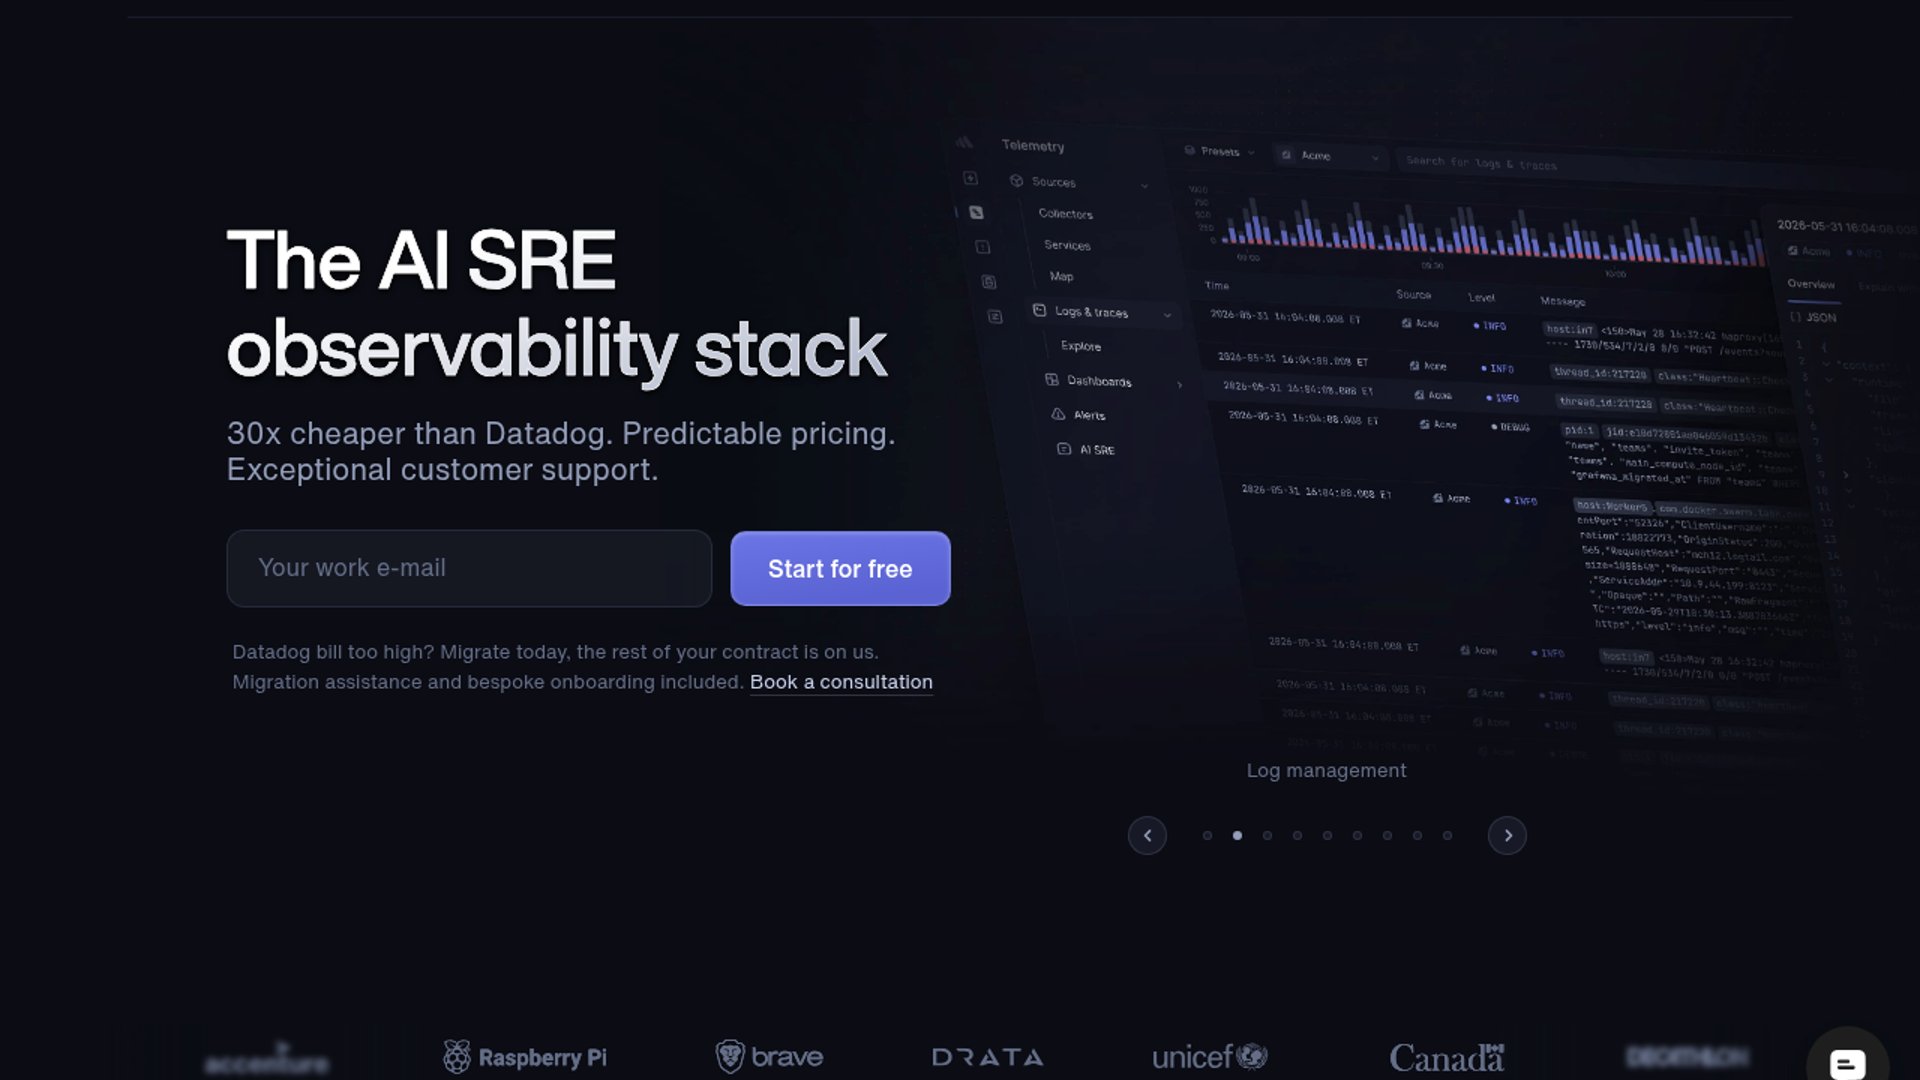
Task: Click the Brave lion logo
Action: (x=730, y=1056)
